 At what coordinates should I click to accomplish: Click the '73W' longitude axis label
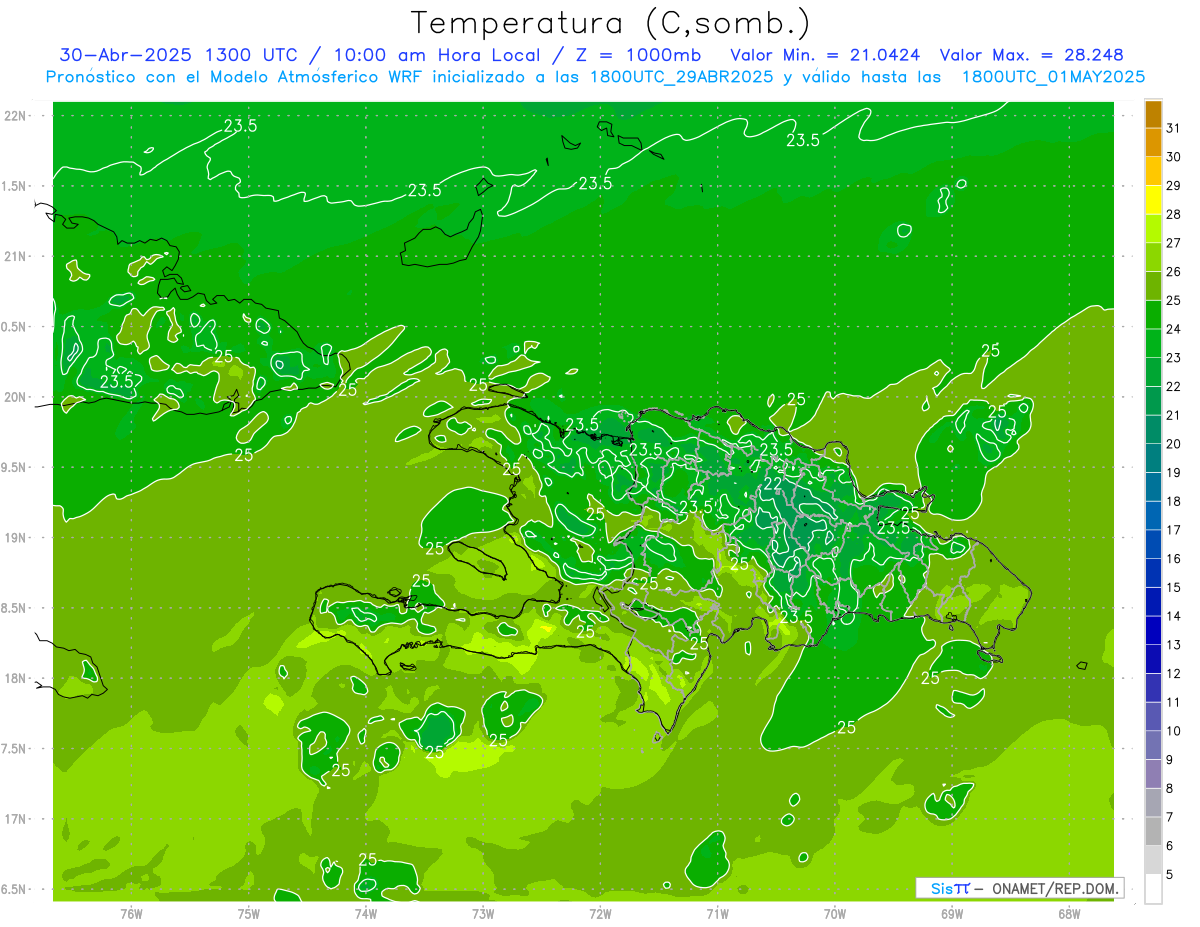[483, 914]
